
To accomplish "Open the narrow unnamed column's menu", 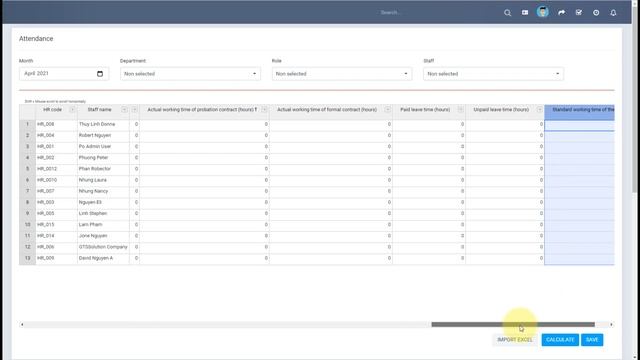I will (x=134, y=109).
